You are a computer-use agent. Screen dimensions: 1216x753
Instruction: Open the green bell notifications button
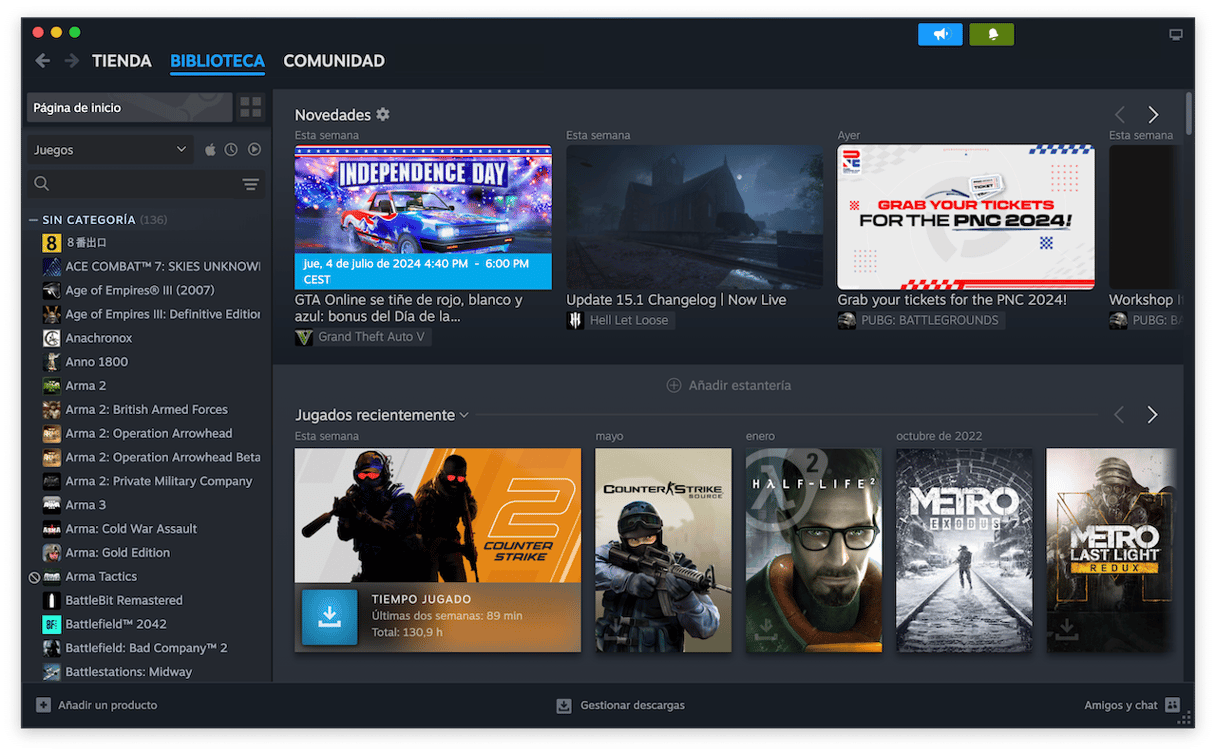pos(992,34)
